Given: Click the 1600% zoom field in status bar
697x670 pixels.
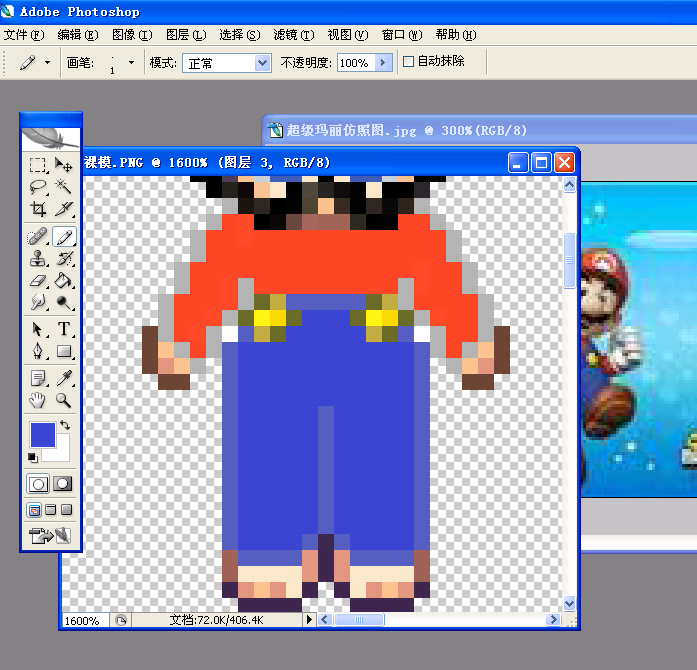Looking at the screenshot, I should tap(85, 620).
